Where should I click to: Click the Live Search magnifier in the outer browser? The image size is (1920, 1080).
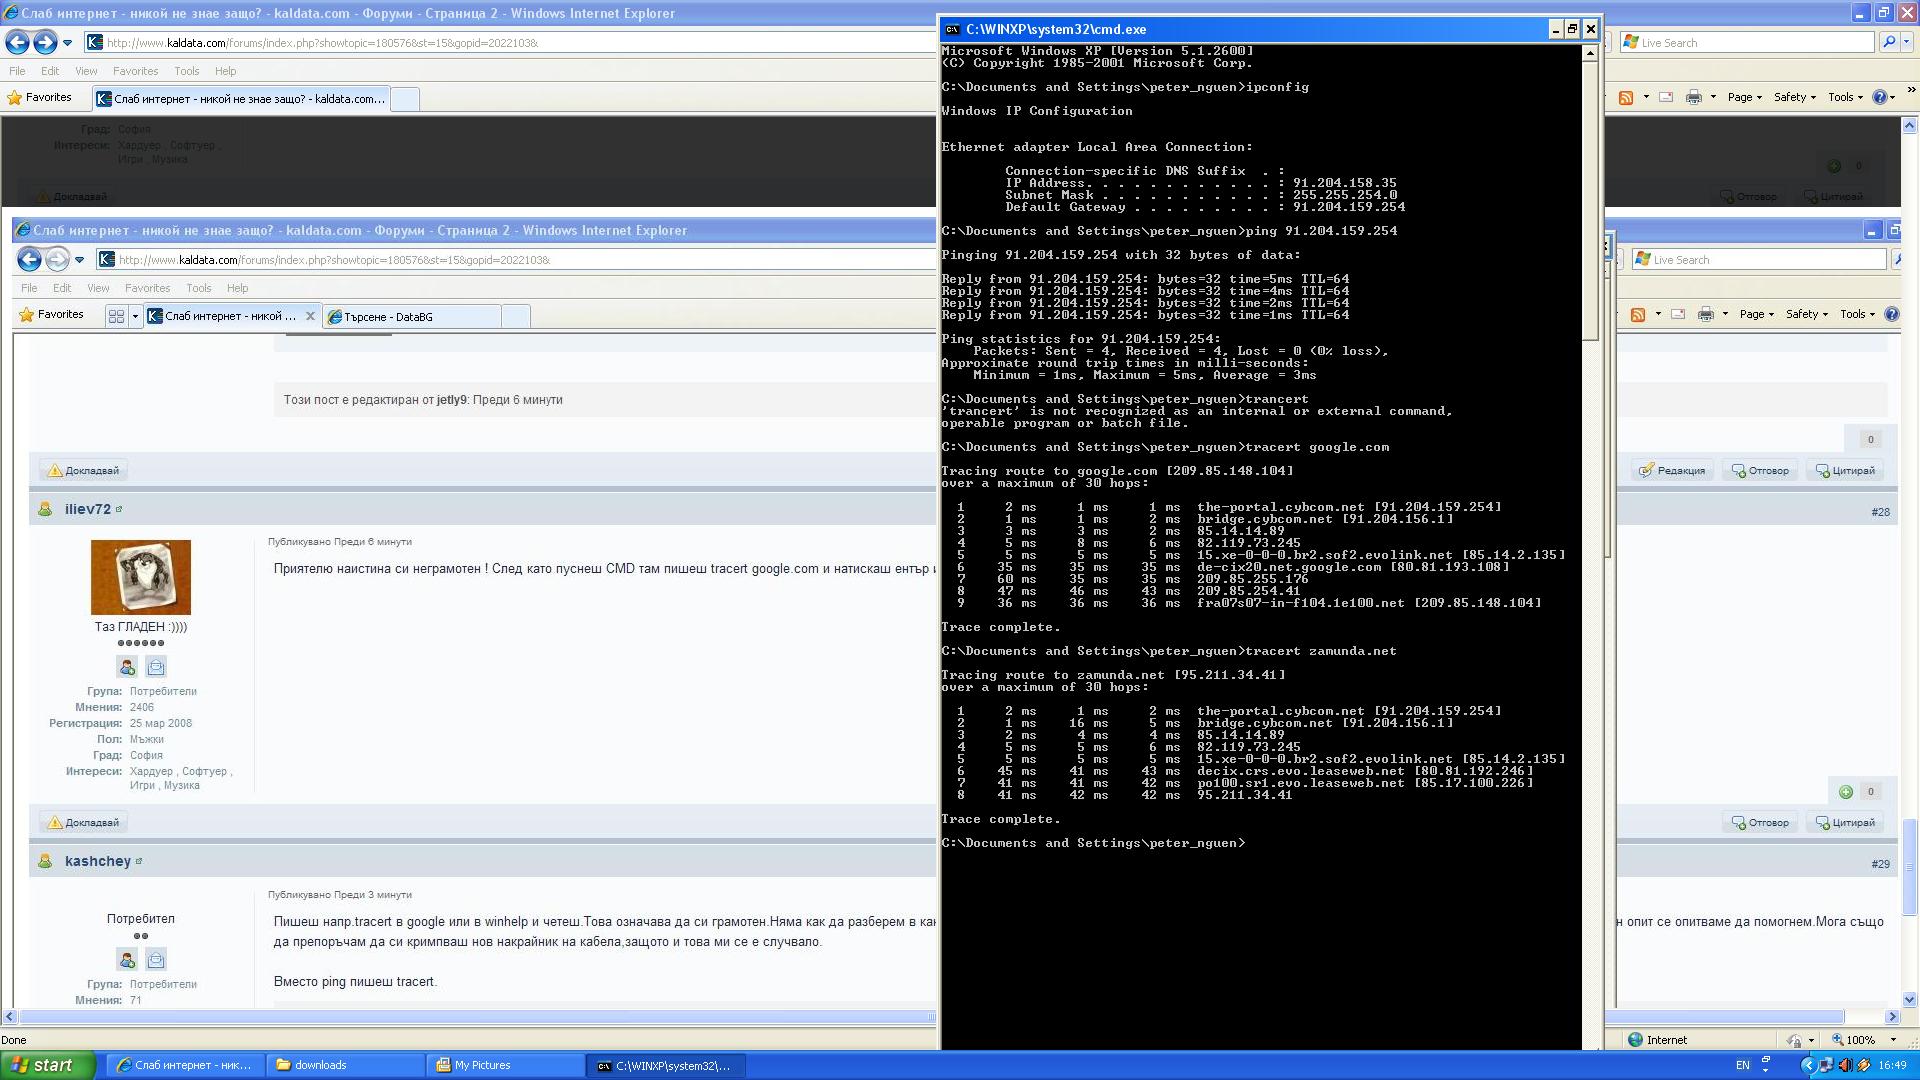point(1888,43)
